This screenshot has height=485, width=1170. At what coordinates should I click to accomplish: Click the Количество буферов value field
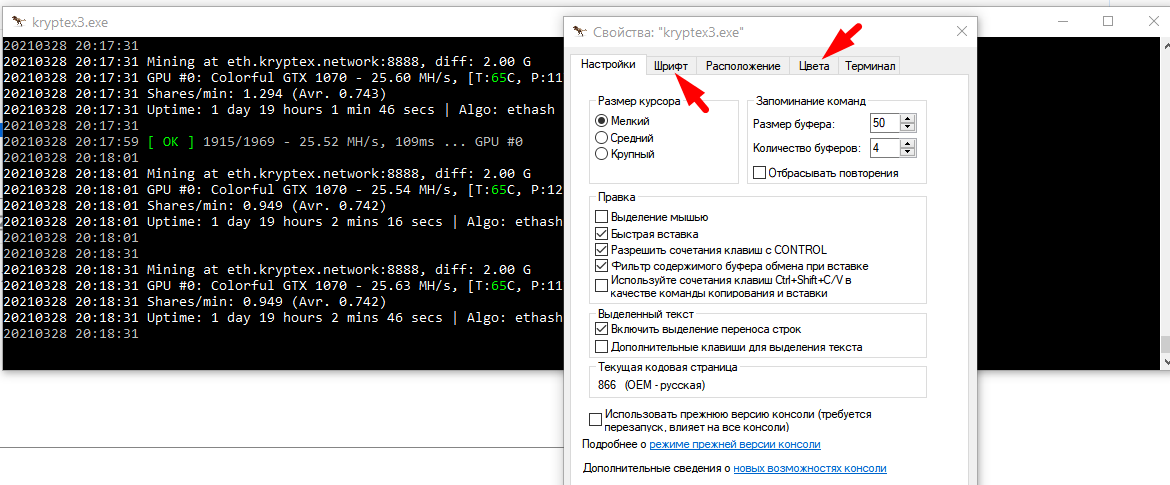coord(883,148)
